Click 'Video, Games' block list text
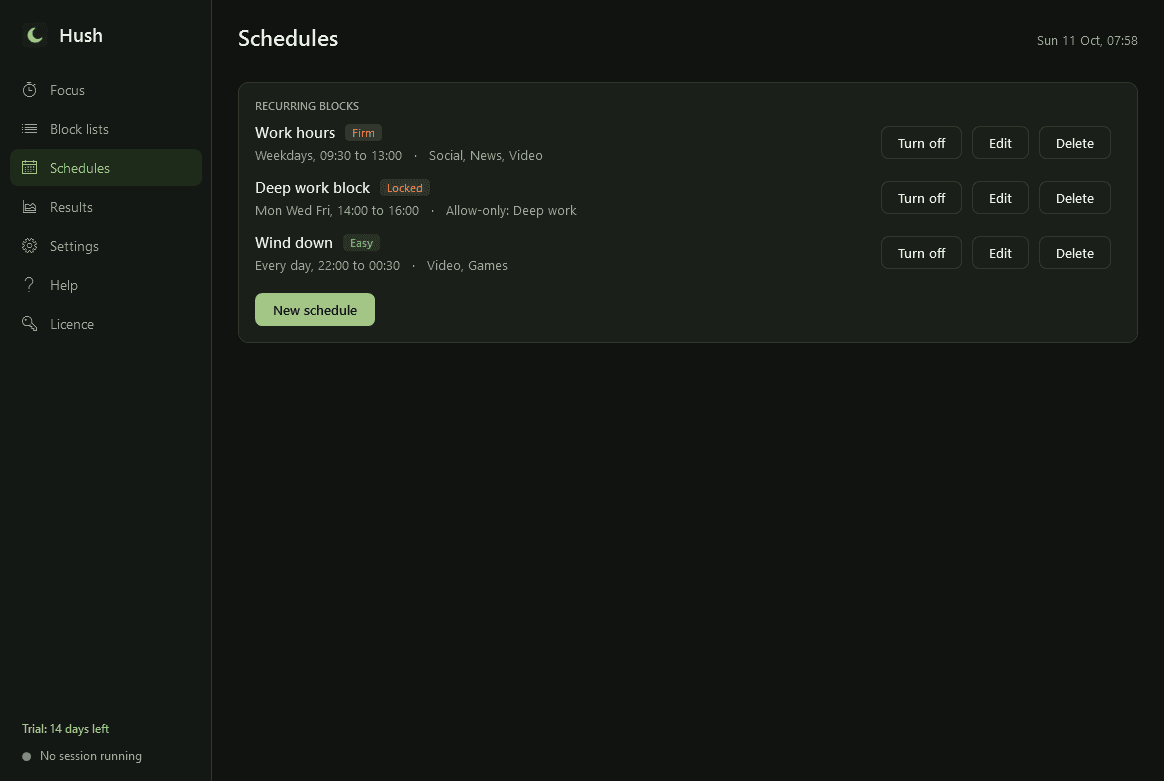This screenshot has height=781, width=1164. [467, 266]
